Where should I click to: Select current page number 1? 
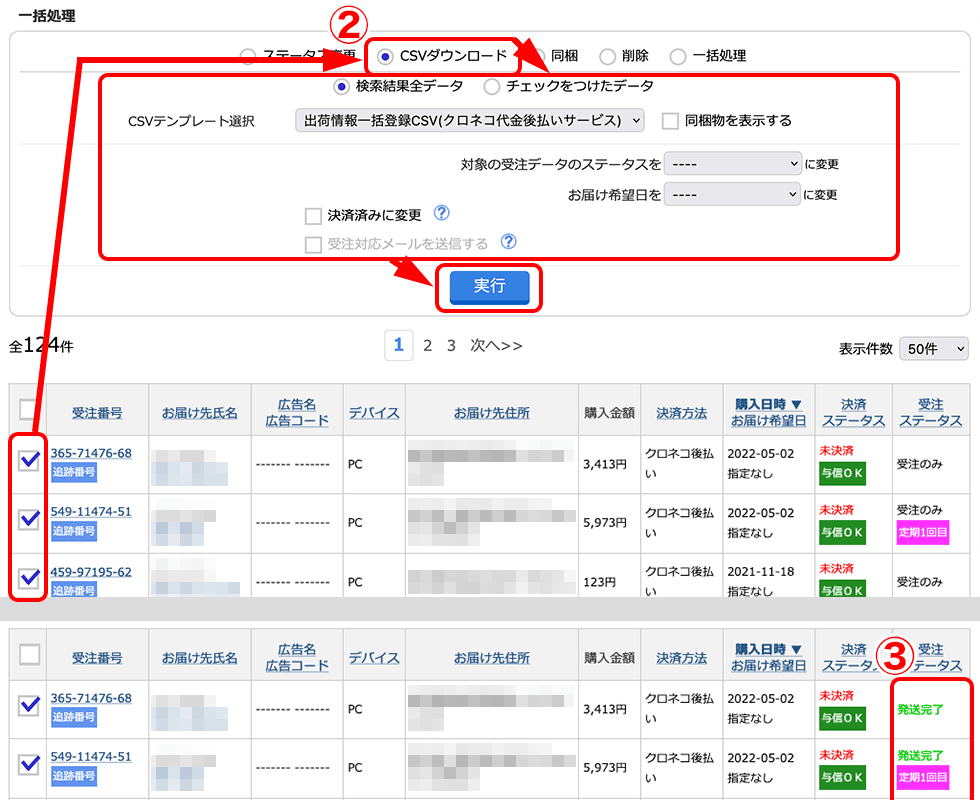[x=399, y=345]
